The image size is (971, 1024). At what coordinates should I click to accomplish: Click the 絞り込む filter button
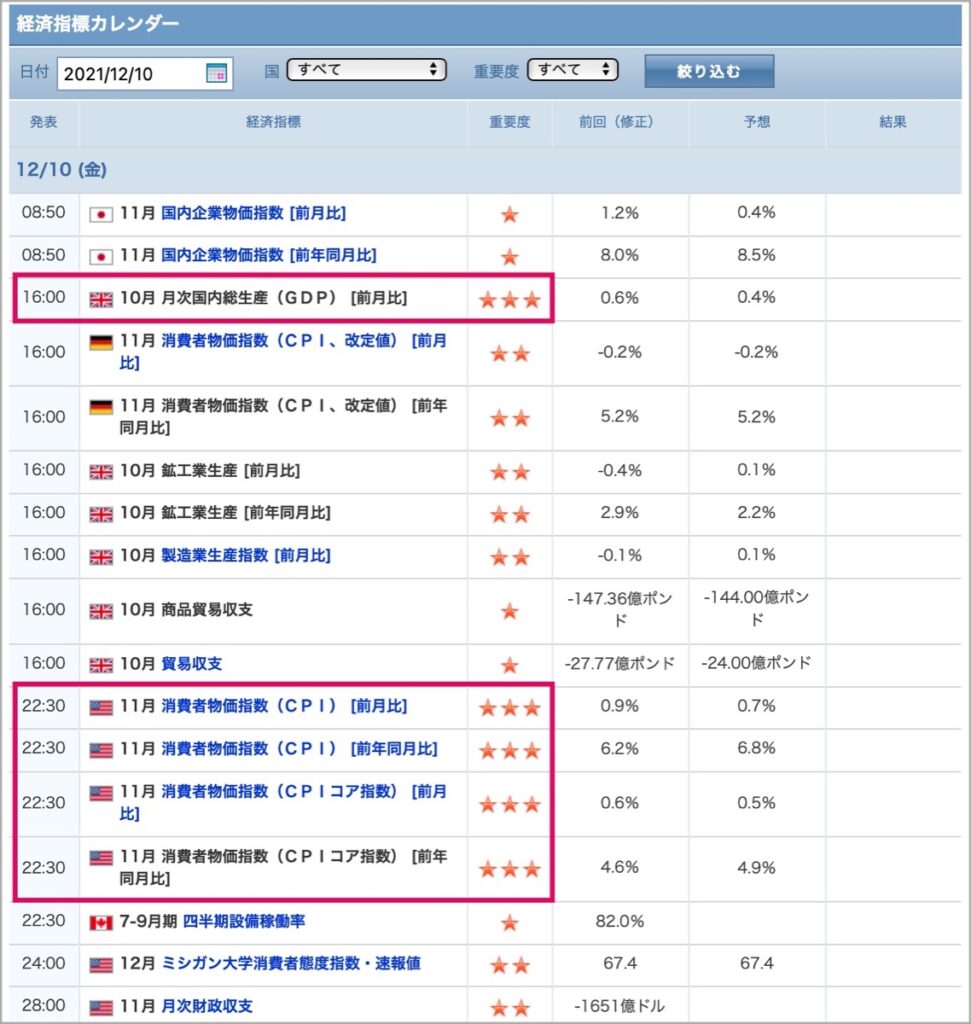709,71
